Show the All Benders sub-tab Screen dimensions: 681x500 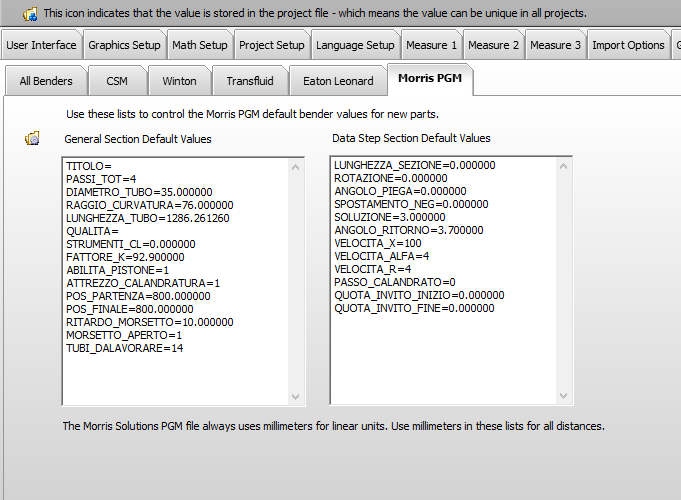tap(46, 81)
